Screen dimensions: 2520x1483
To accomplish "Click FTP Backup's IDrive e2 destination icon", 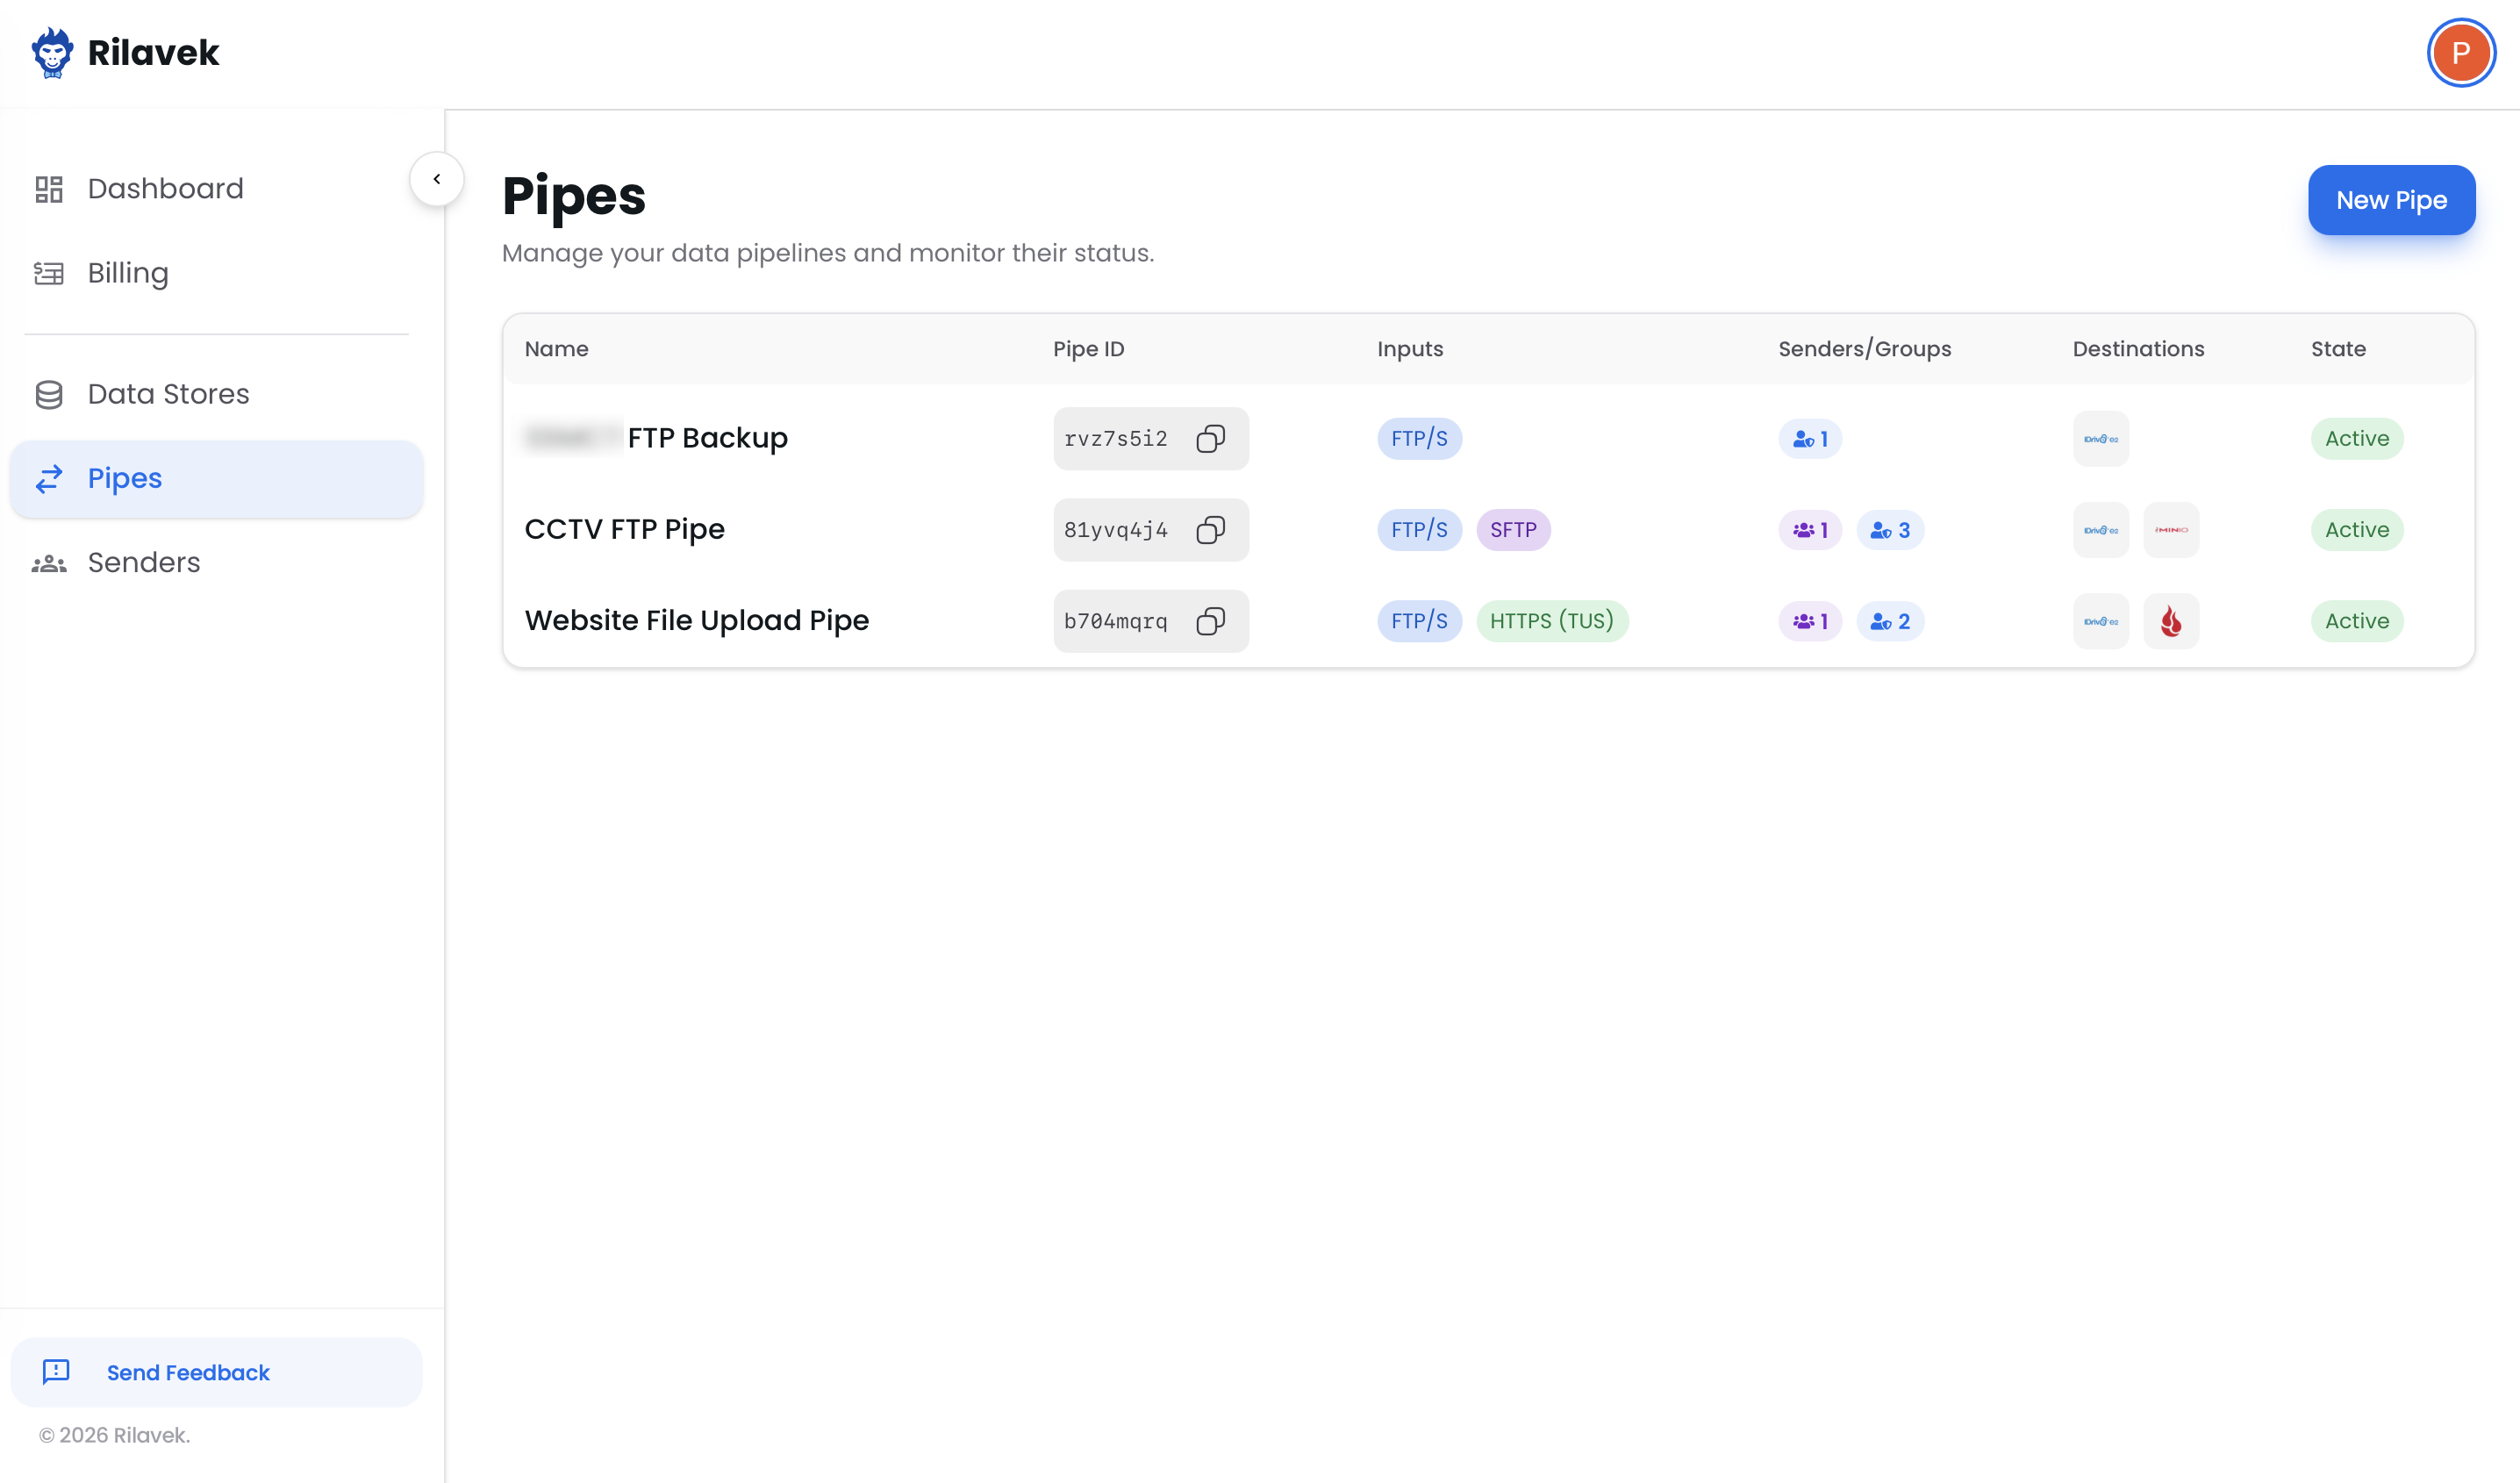I will [2100, 438].
